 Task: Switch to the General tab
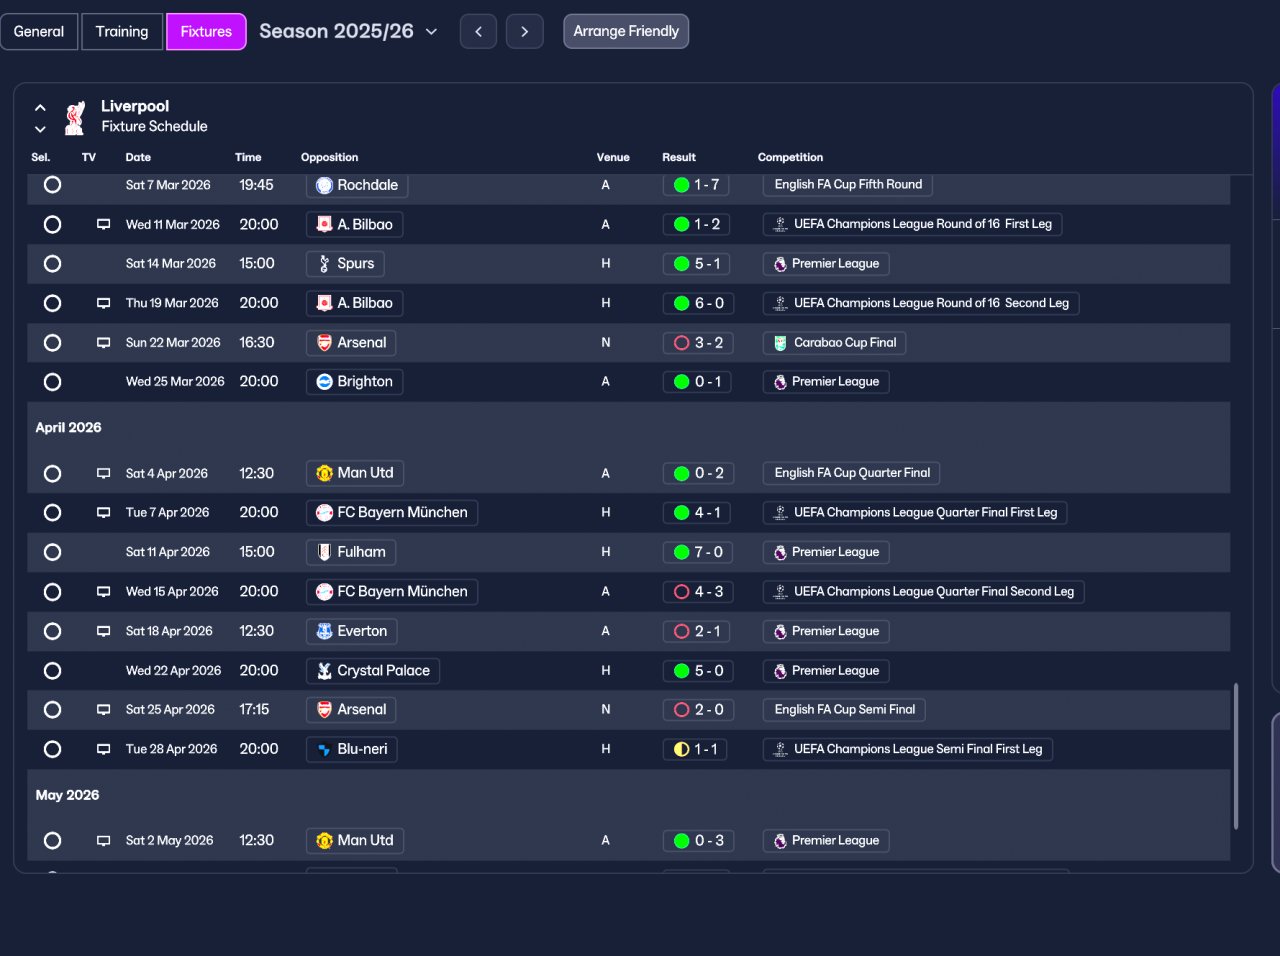coord(39,31)
